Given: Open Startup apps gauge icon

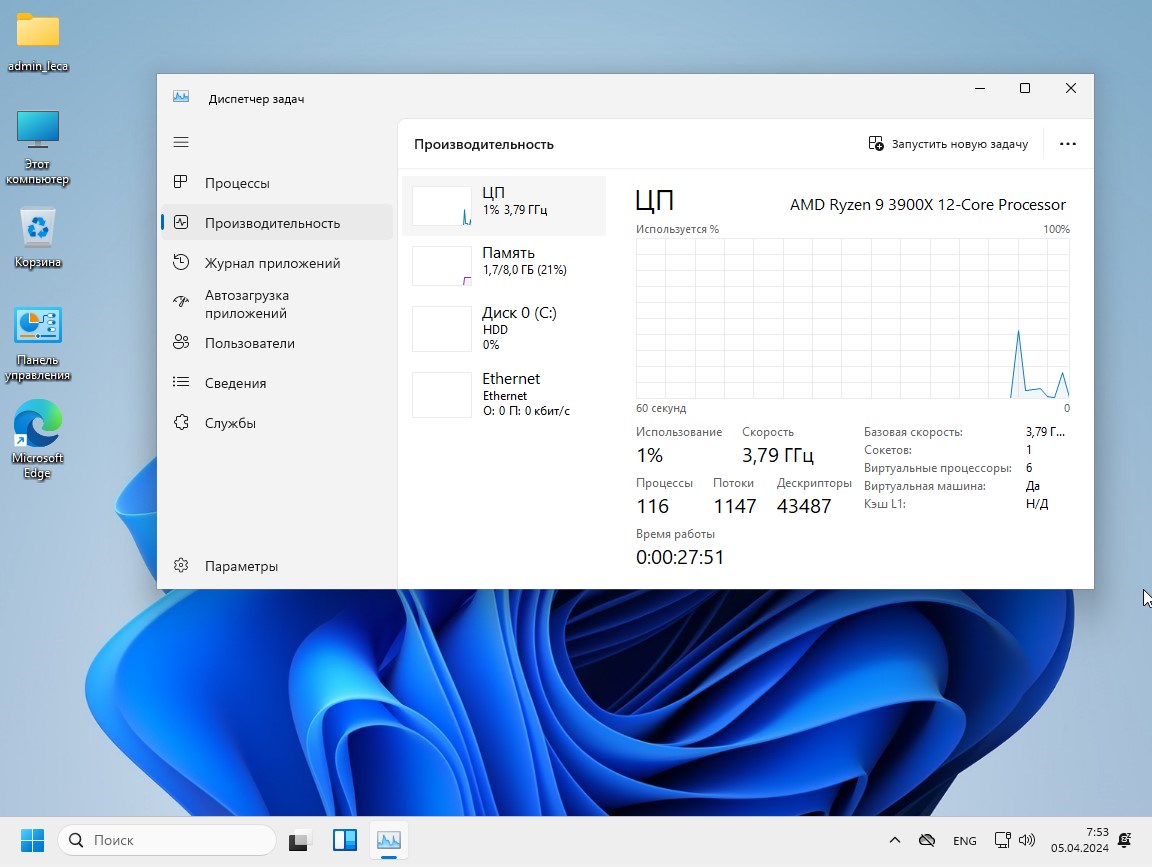Looking at the screenshot, I should 181,303.
